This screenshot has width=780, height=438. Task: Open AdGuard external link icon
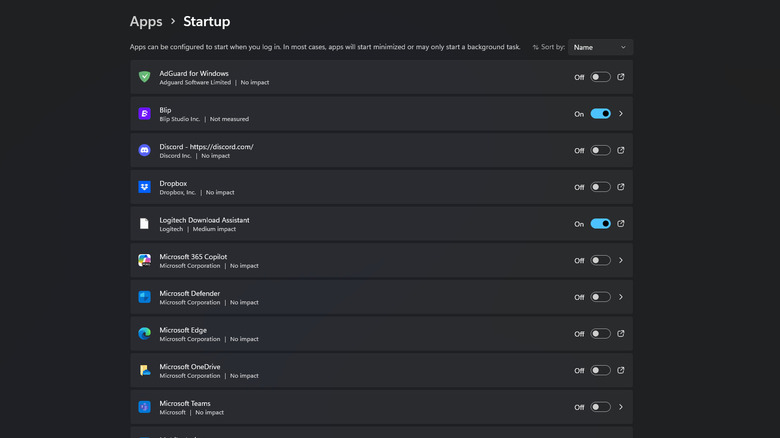[621, 77]
